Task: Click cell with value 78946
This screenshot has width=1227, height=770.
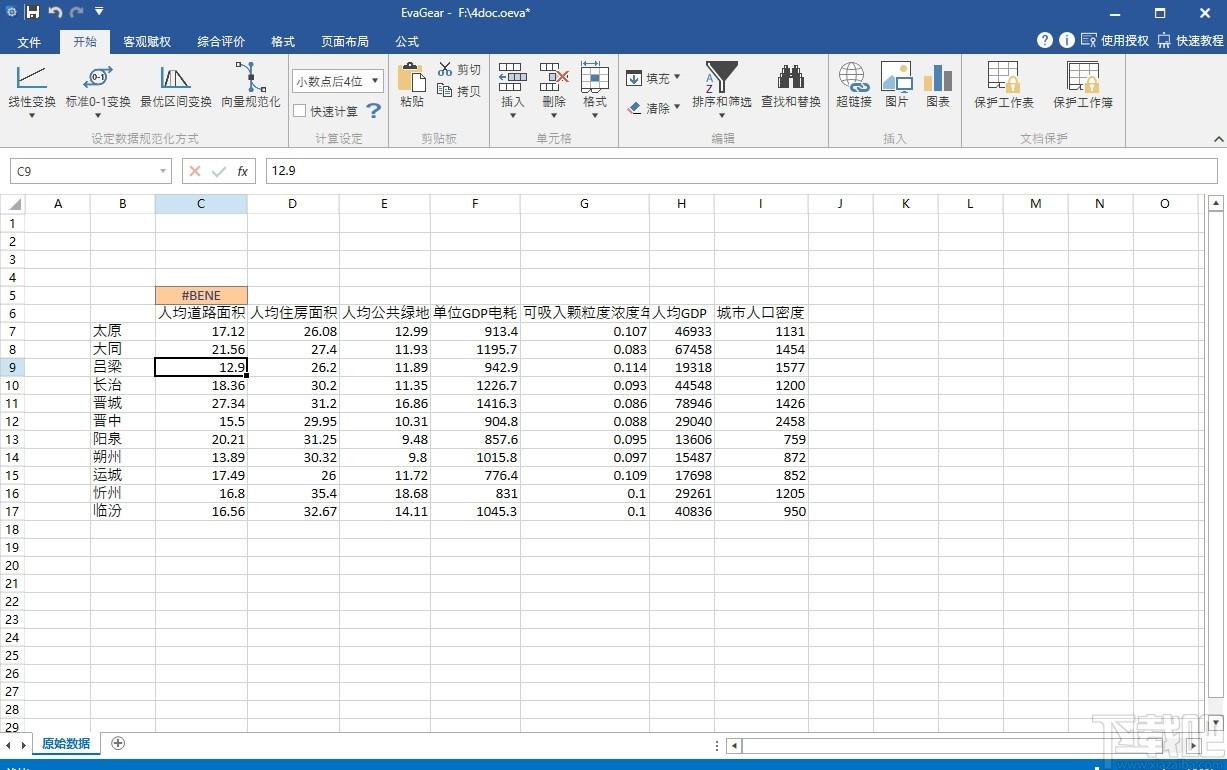Action: point(682,403)
